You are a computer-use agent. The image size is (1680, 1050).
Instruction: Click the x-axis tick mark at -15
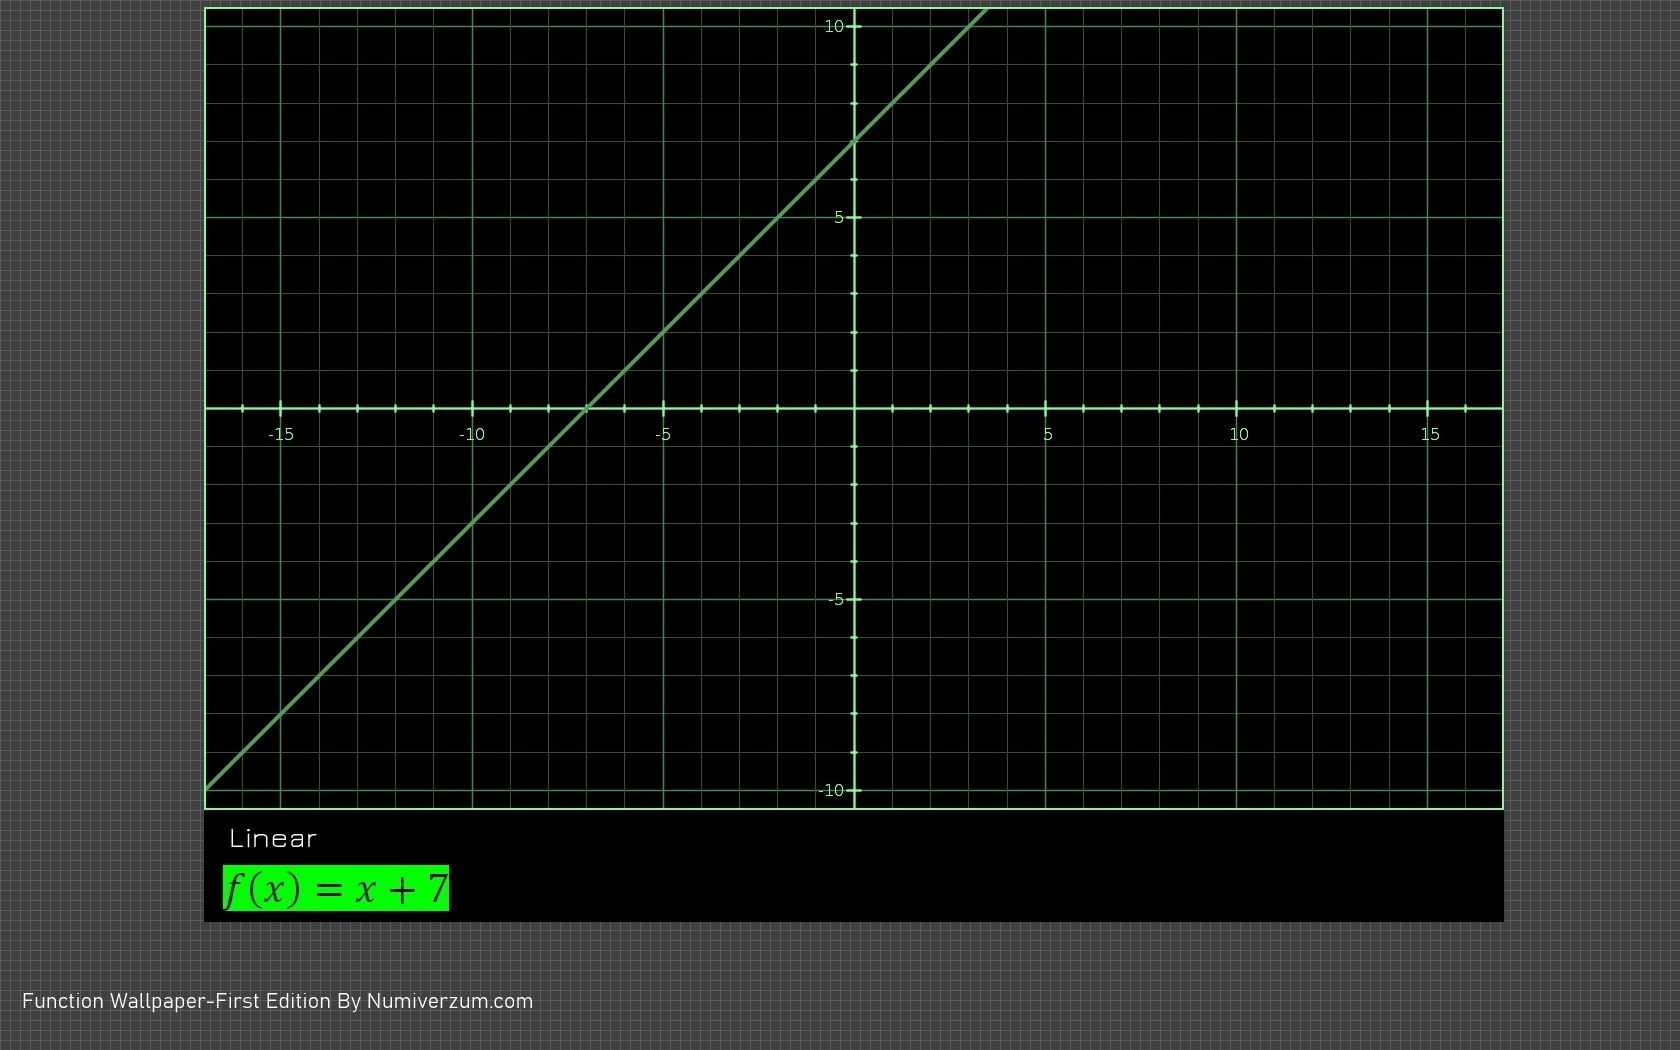click(281, 408)
